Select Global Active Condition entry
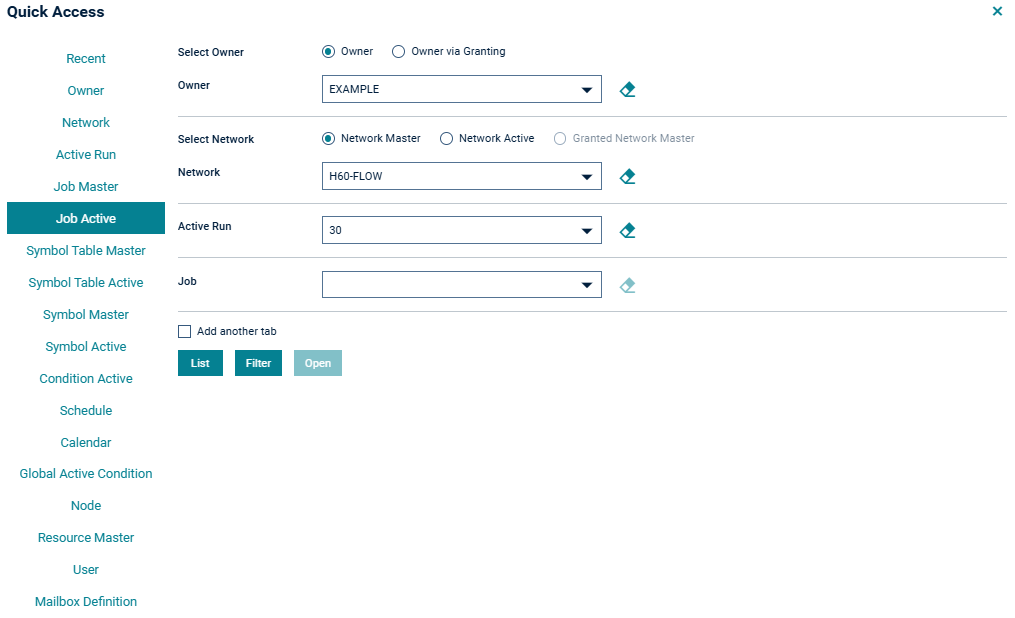 [85, 474]
